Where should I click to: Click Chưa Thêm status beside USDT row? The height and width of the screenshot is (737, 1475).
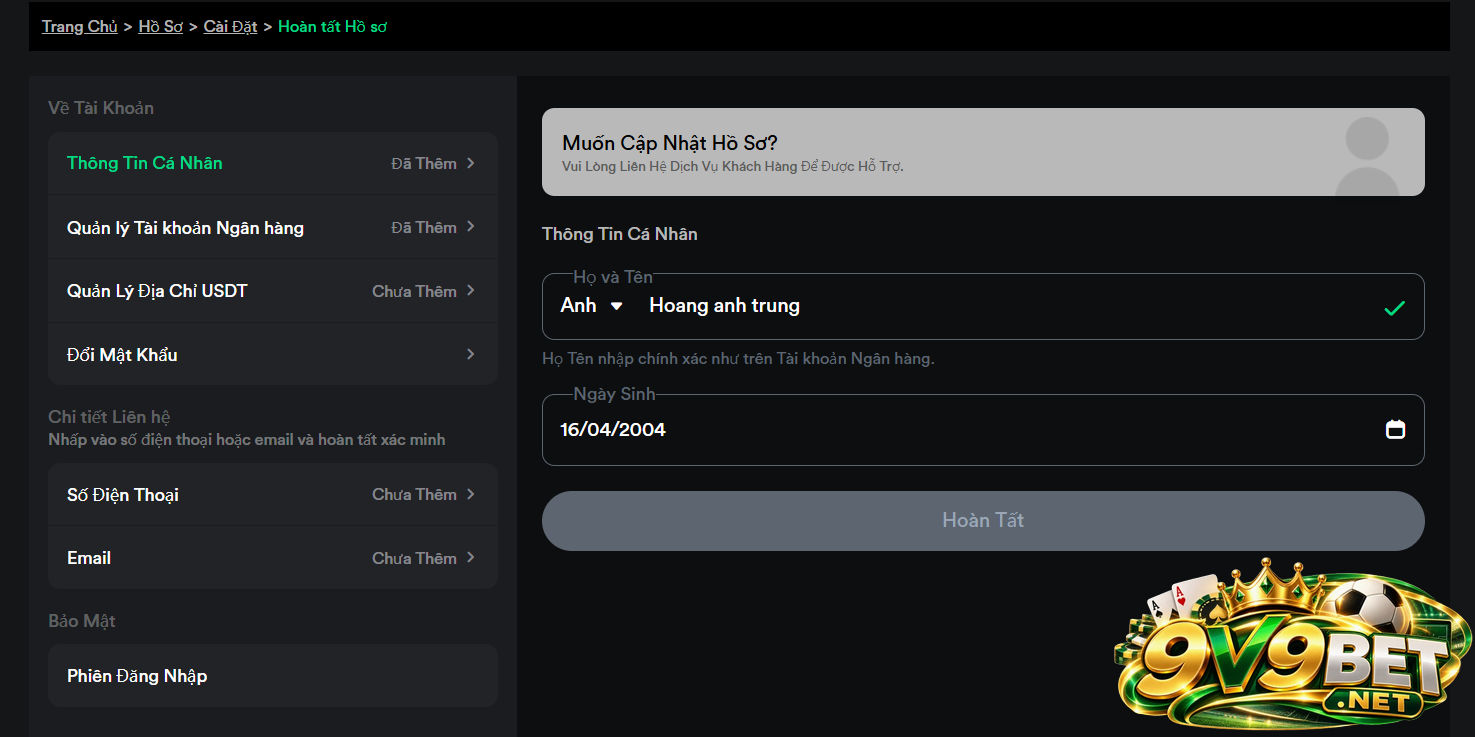414,291
